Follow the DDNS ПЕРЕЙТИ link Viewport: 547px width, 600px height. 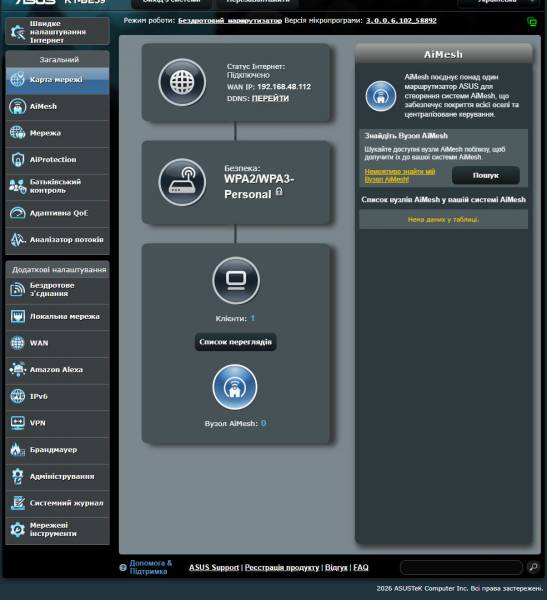tap(270, 99)
